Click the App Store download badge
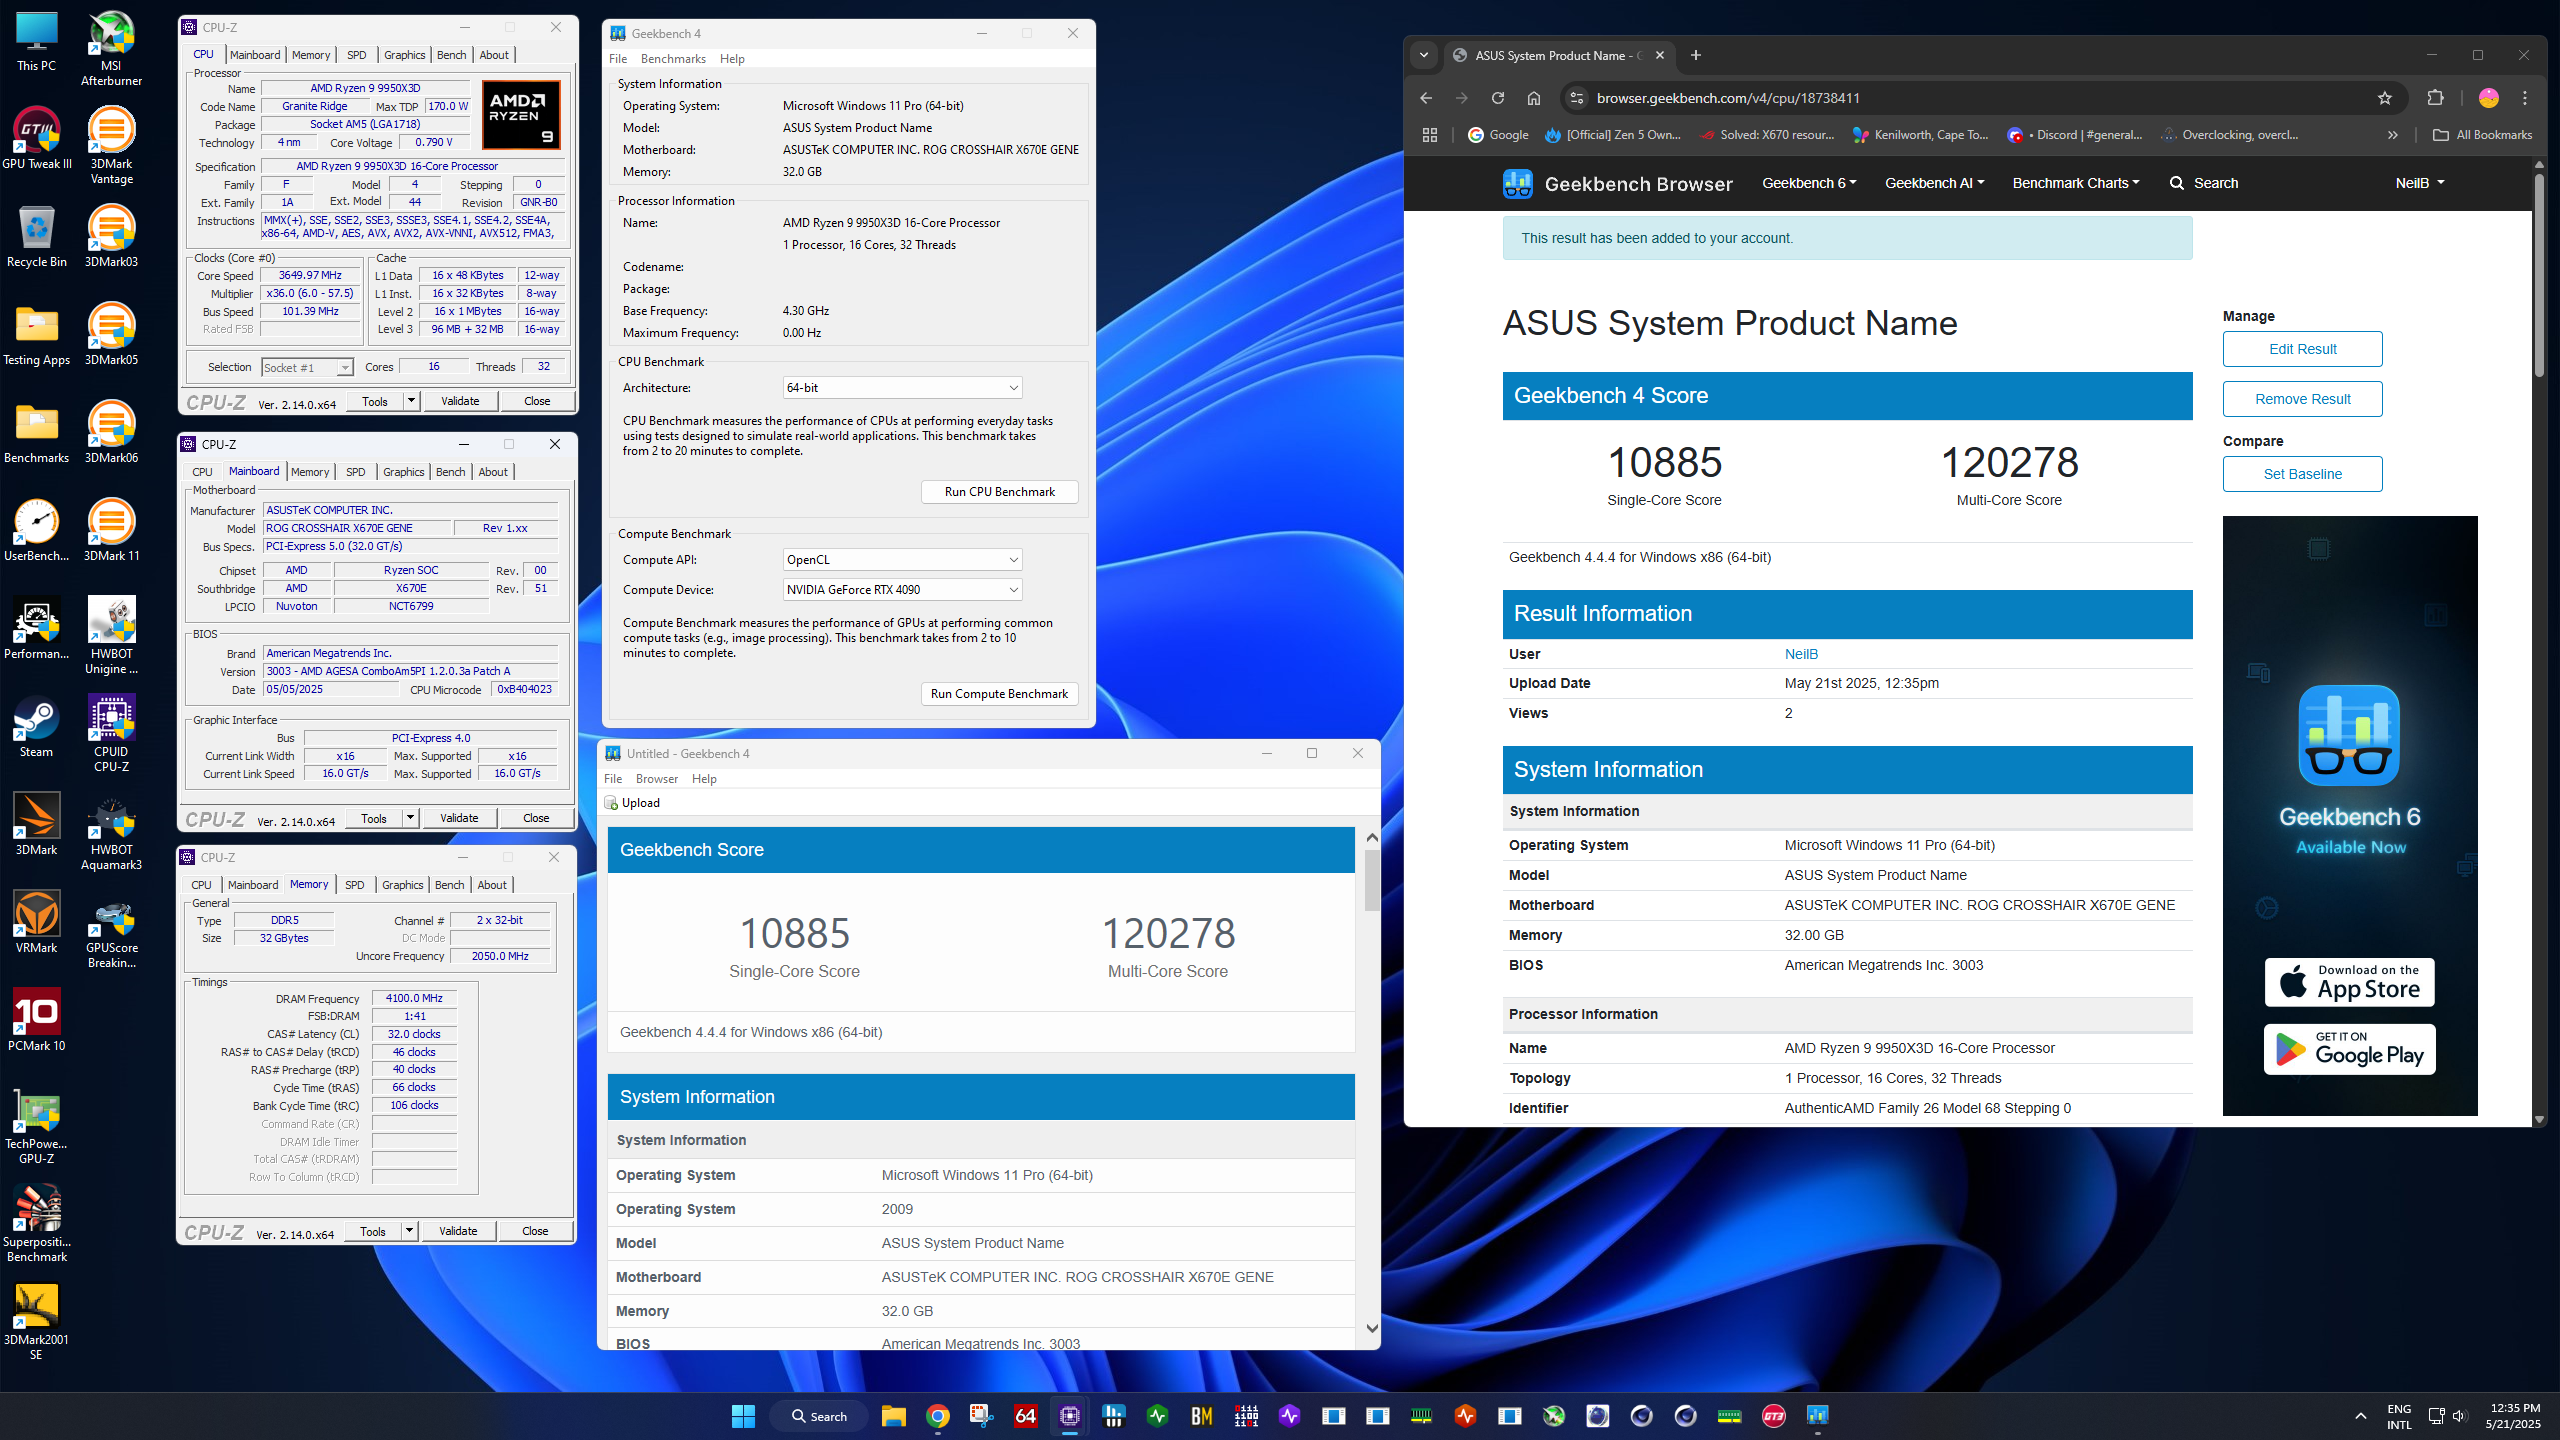 pos(2349,982)
